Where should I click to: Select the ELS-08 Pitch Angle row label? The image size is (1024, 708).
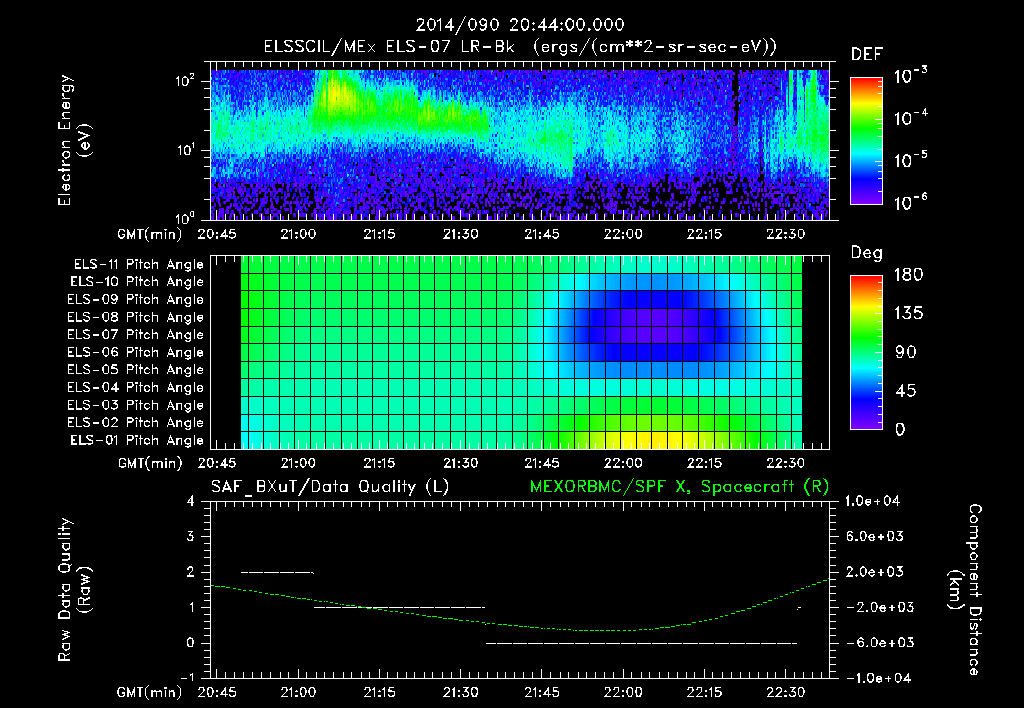[136, 317]
